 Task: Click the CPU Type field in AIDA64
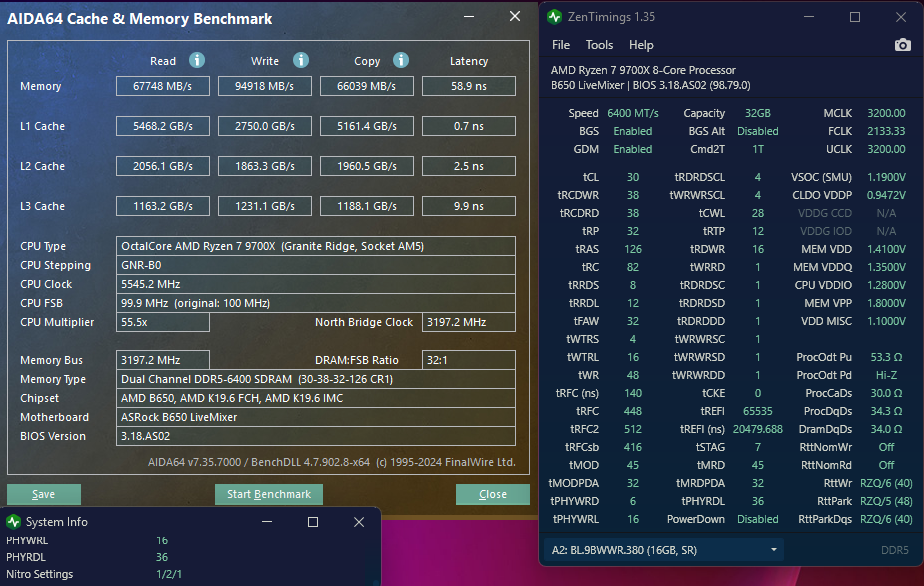[316, 246]
